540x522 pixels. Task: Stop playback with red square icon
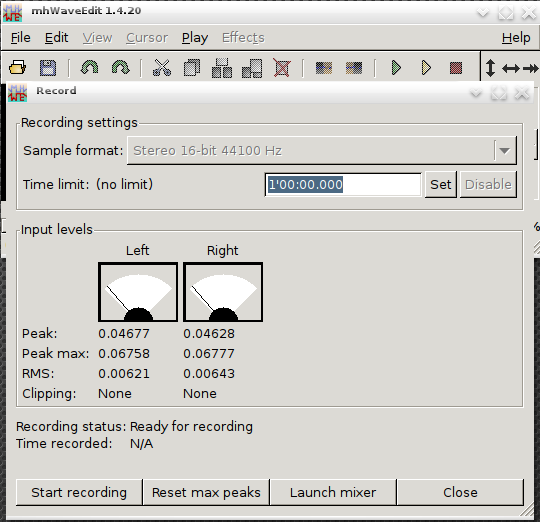[456, 68]
